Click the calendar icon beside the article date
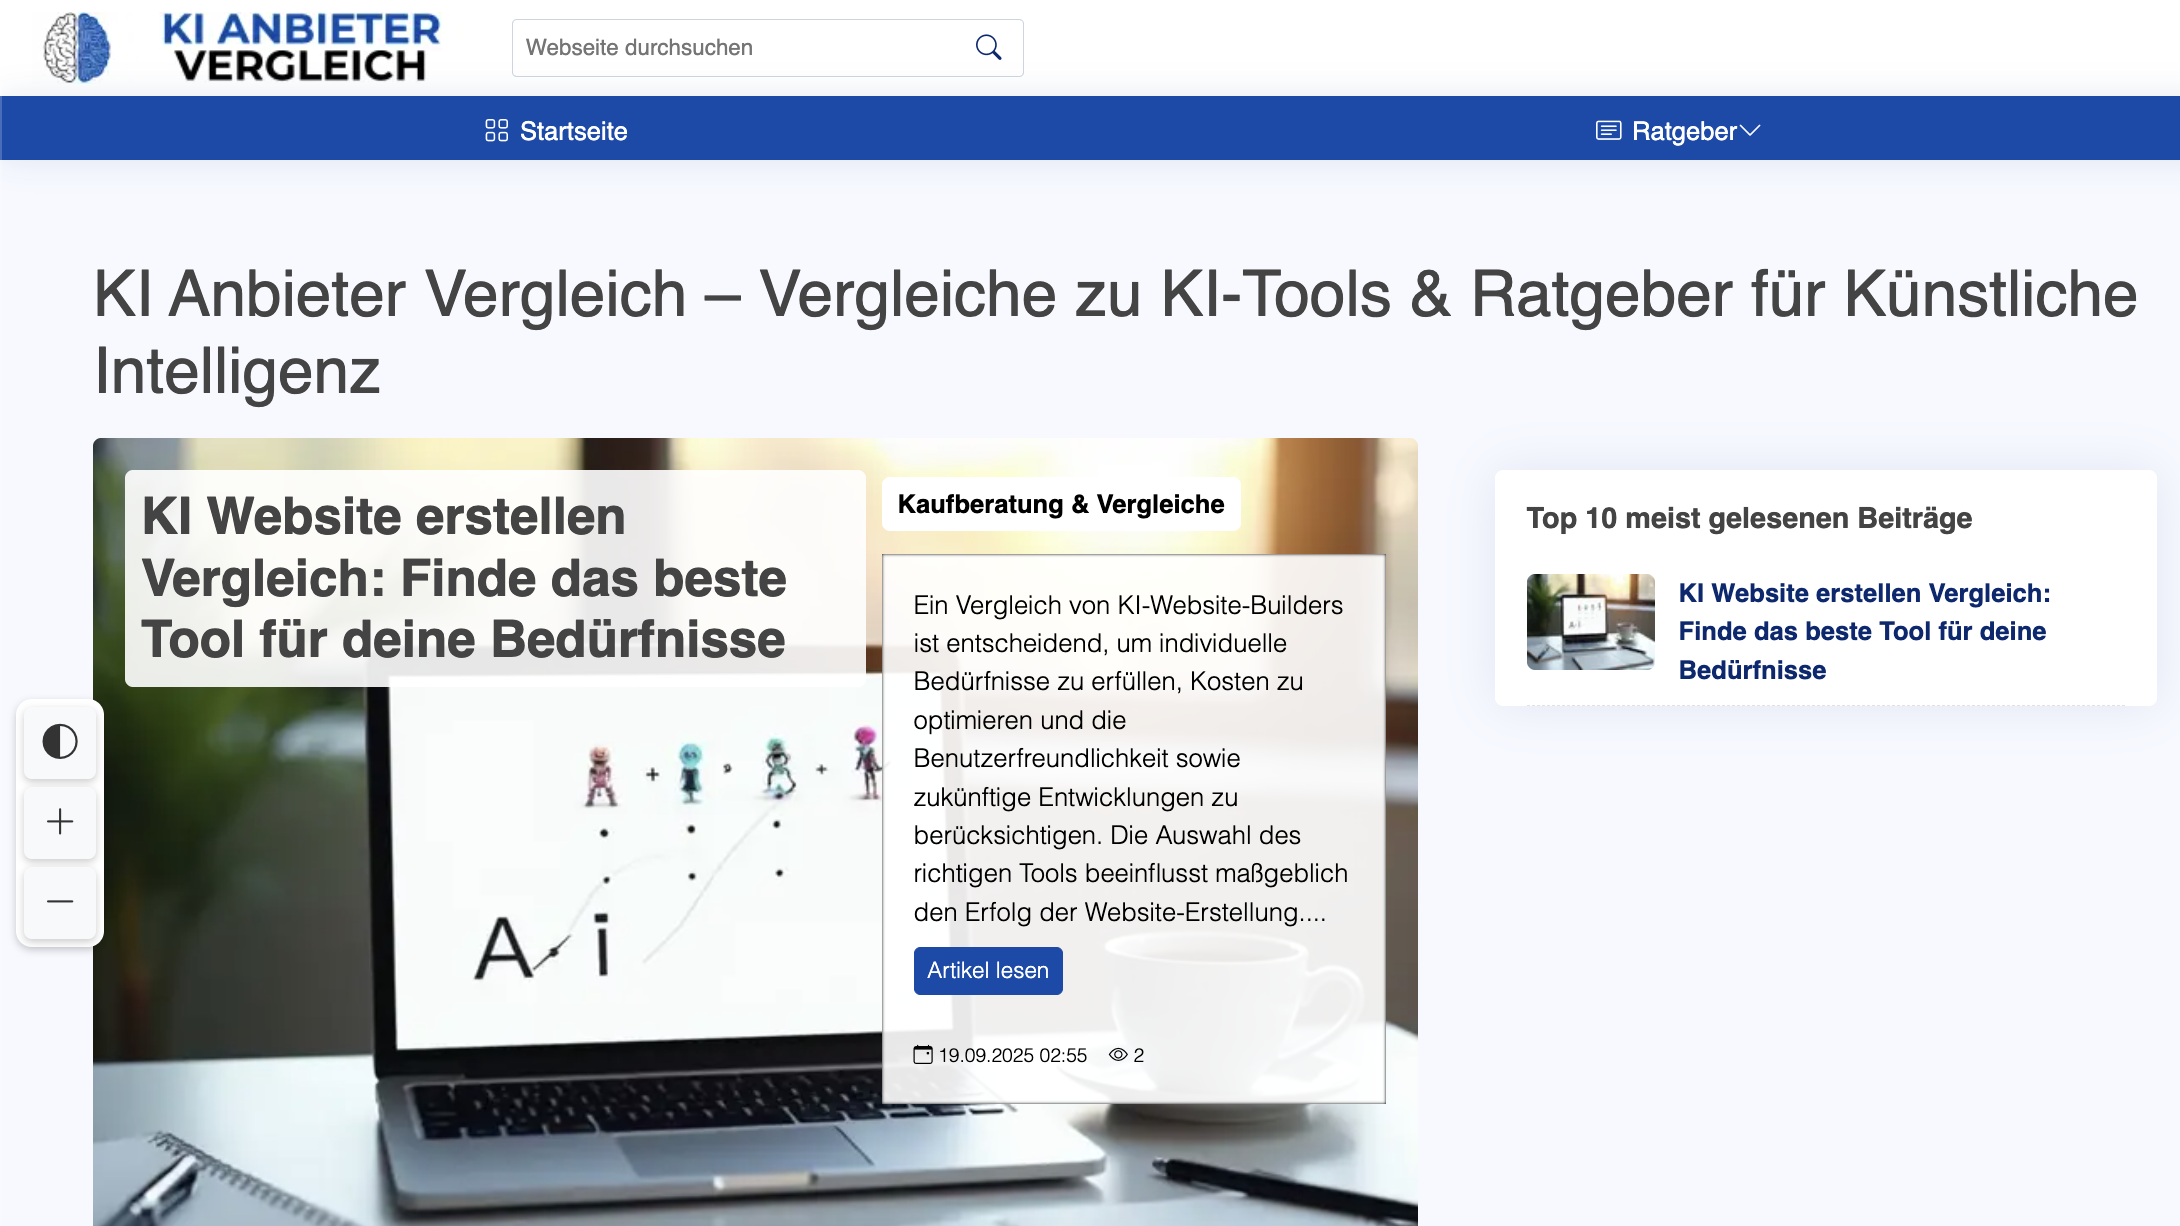 (924, 1054)
